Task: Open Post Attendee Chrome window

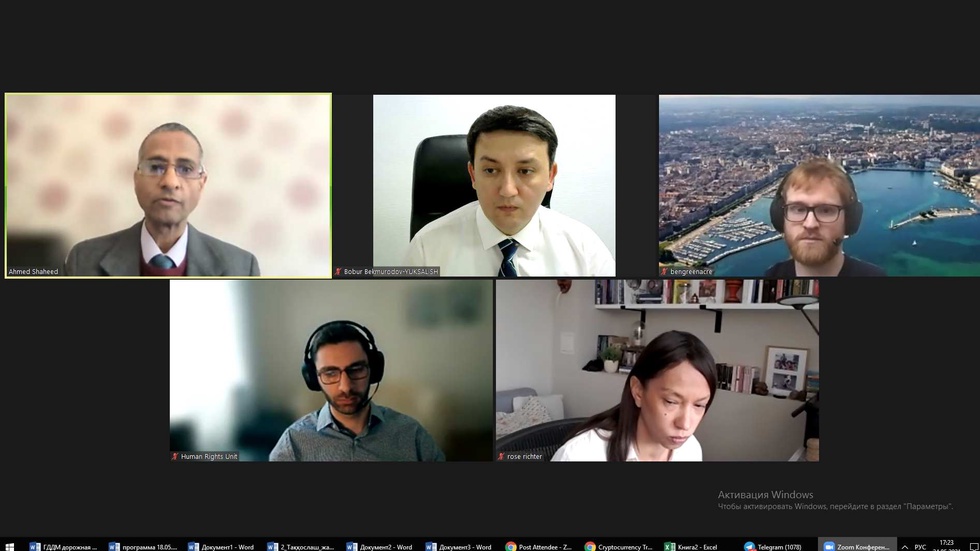Action: tap(538, 546)
